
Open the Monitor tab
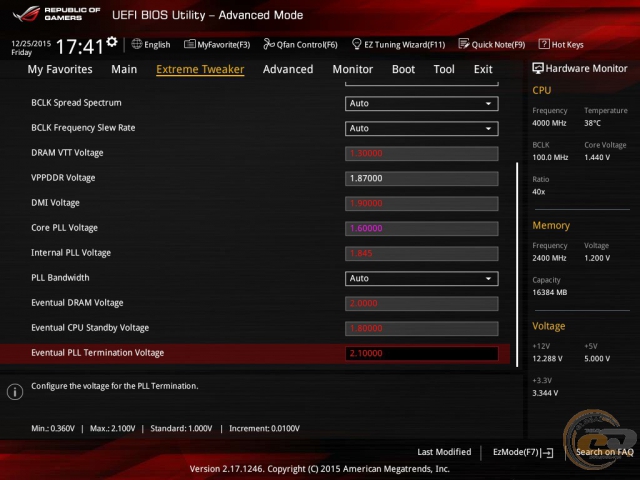(353, 69)
